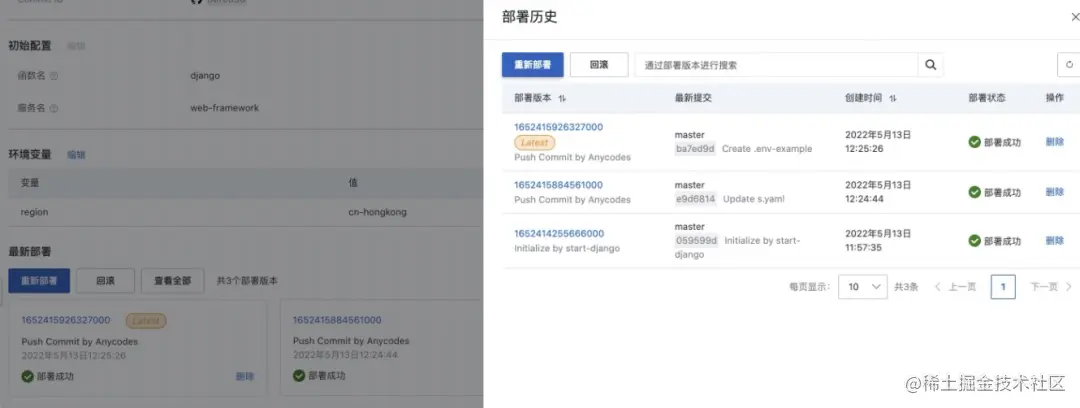Viewport: 1080px width, 408px height.
Task: Click commit hash ba7ed9d
Action: coord(696,149)
